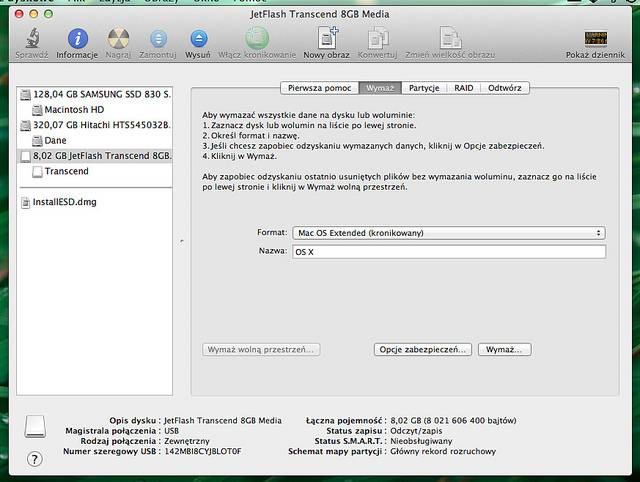Switch to the RAID tab
640x482 pixels.
[x=464, y=88]
